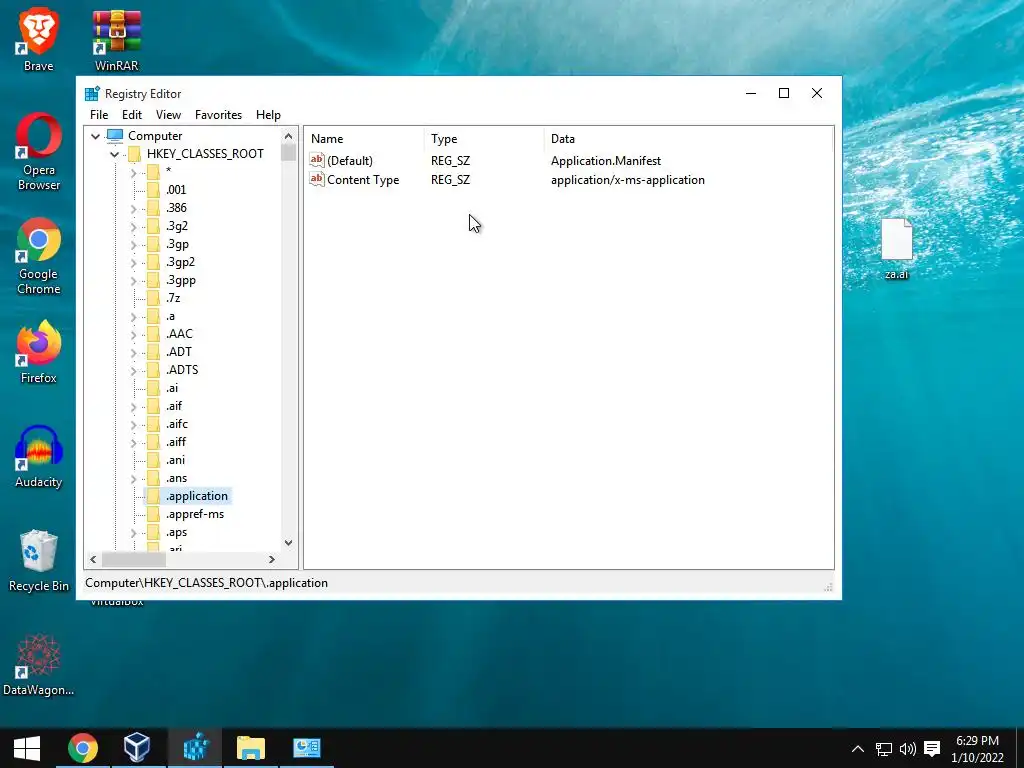
Task: Select the za.ai file on desktop
Action: (x=897, y=248)
